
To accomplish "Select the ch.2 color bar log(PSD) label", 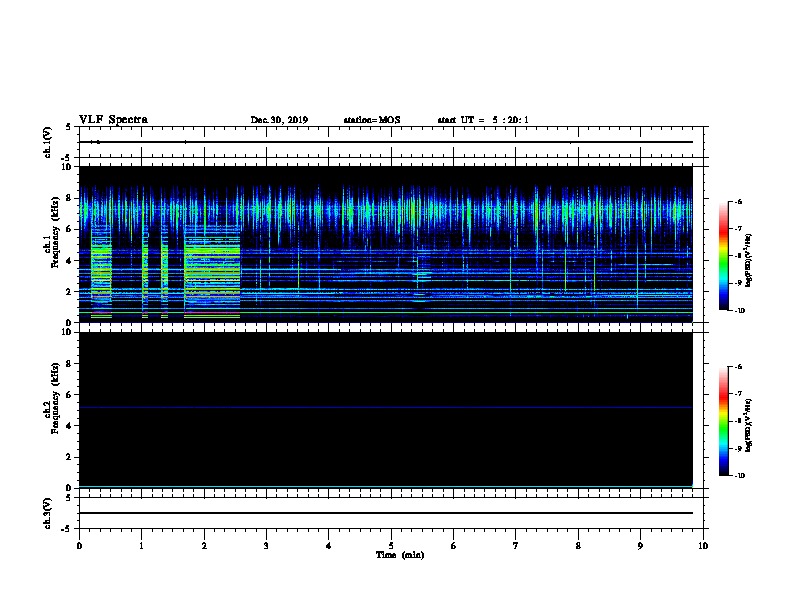I will click(x=749, y=426).
